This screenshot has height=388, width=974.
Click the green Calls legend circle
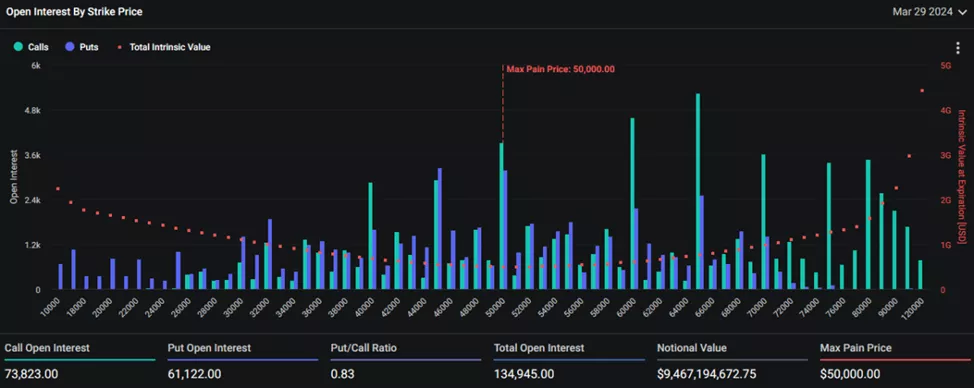[x=18, y=47]
